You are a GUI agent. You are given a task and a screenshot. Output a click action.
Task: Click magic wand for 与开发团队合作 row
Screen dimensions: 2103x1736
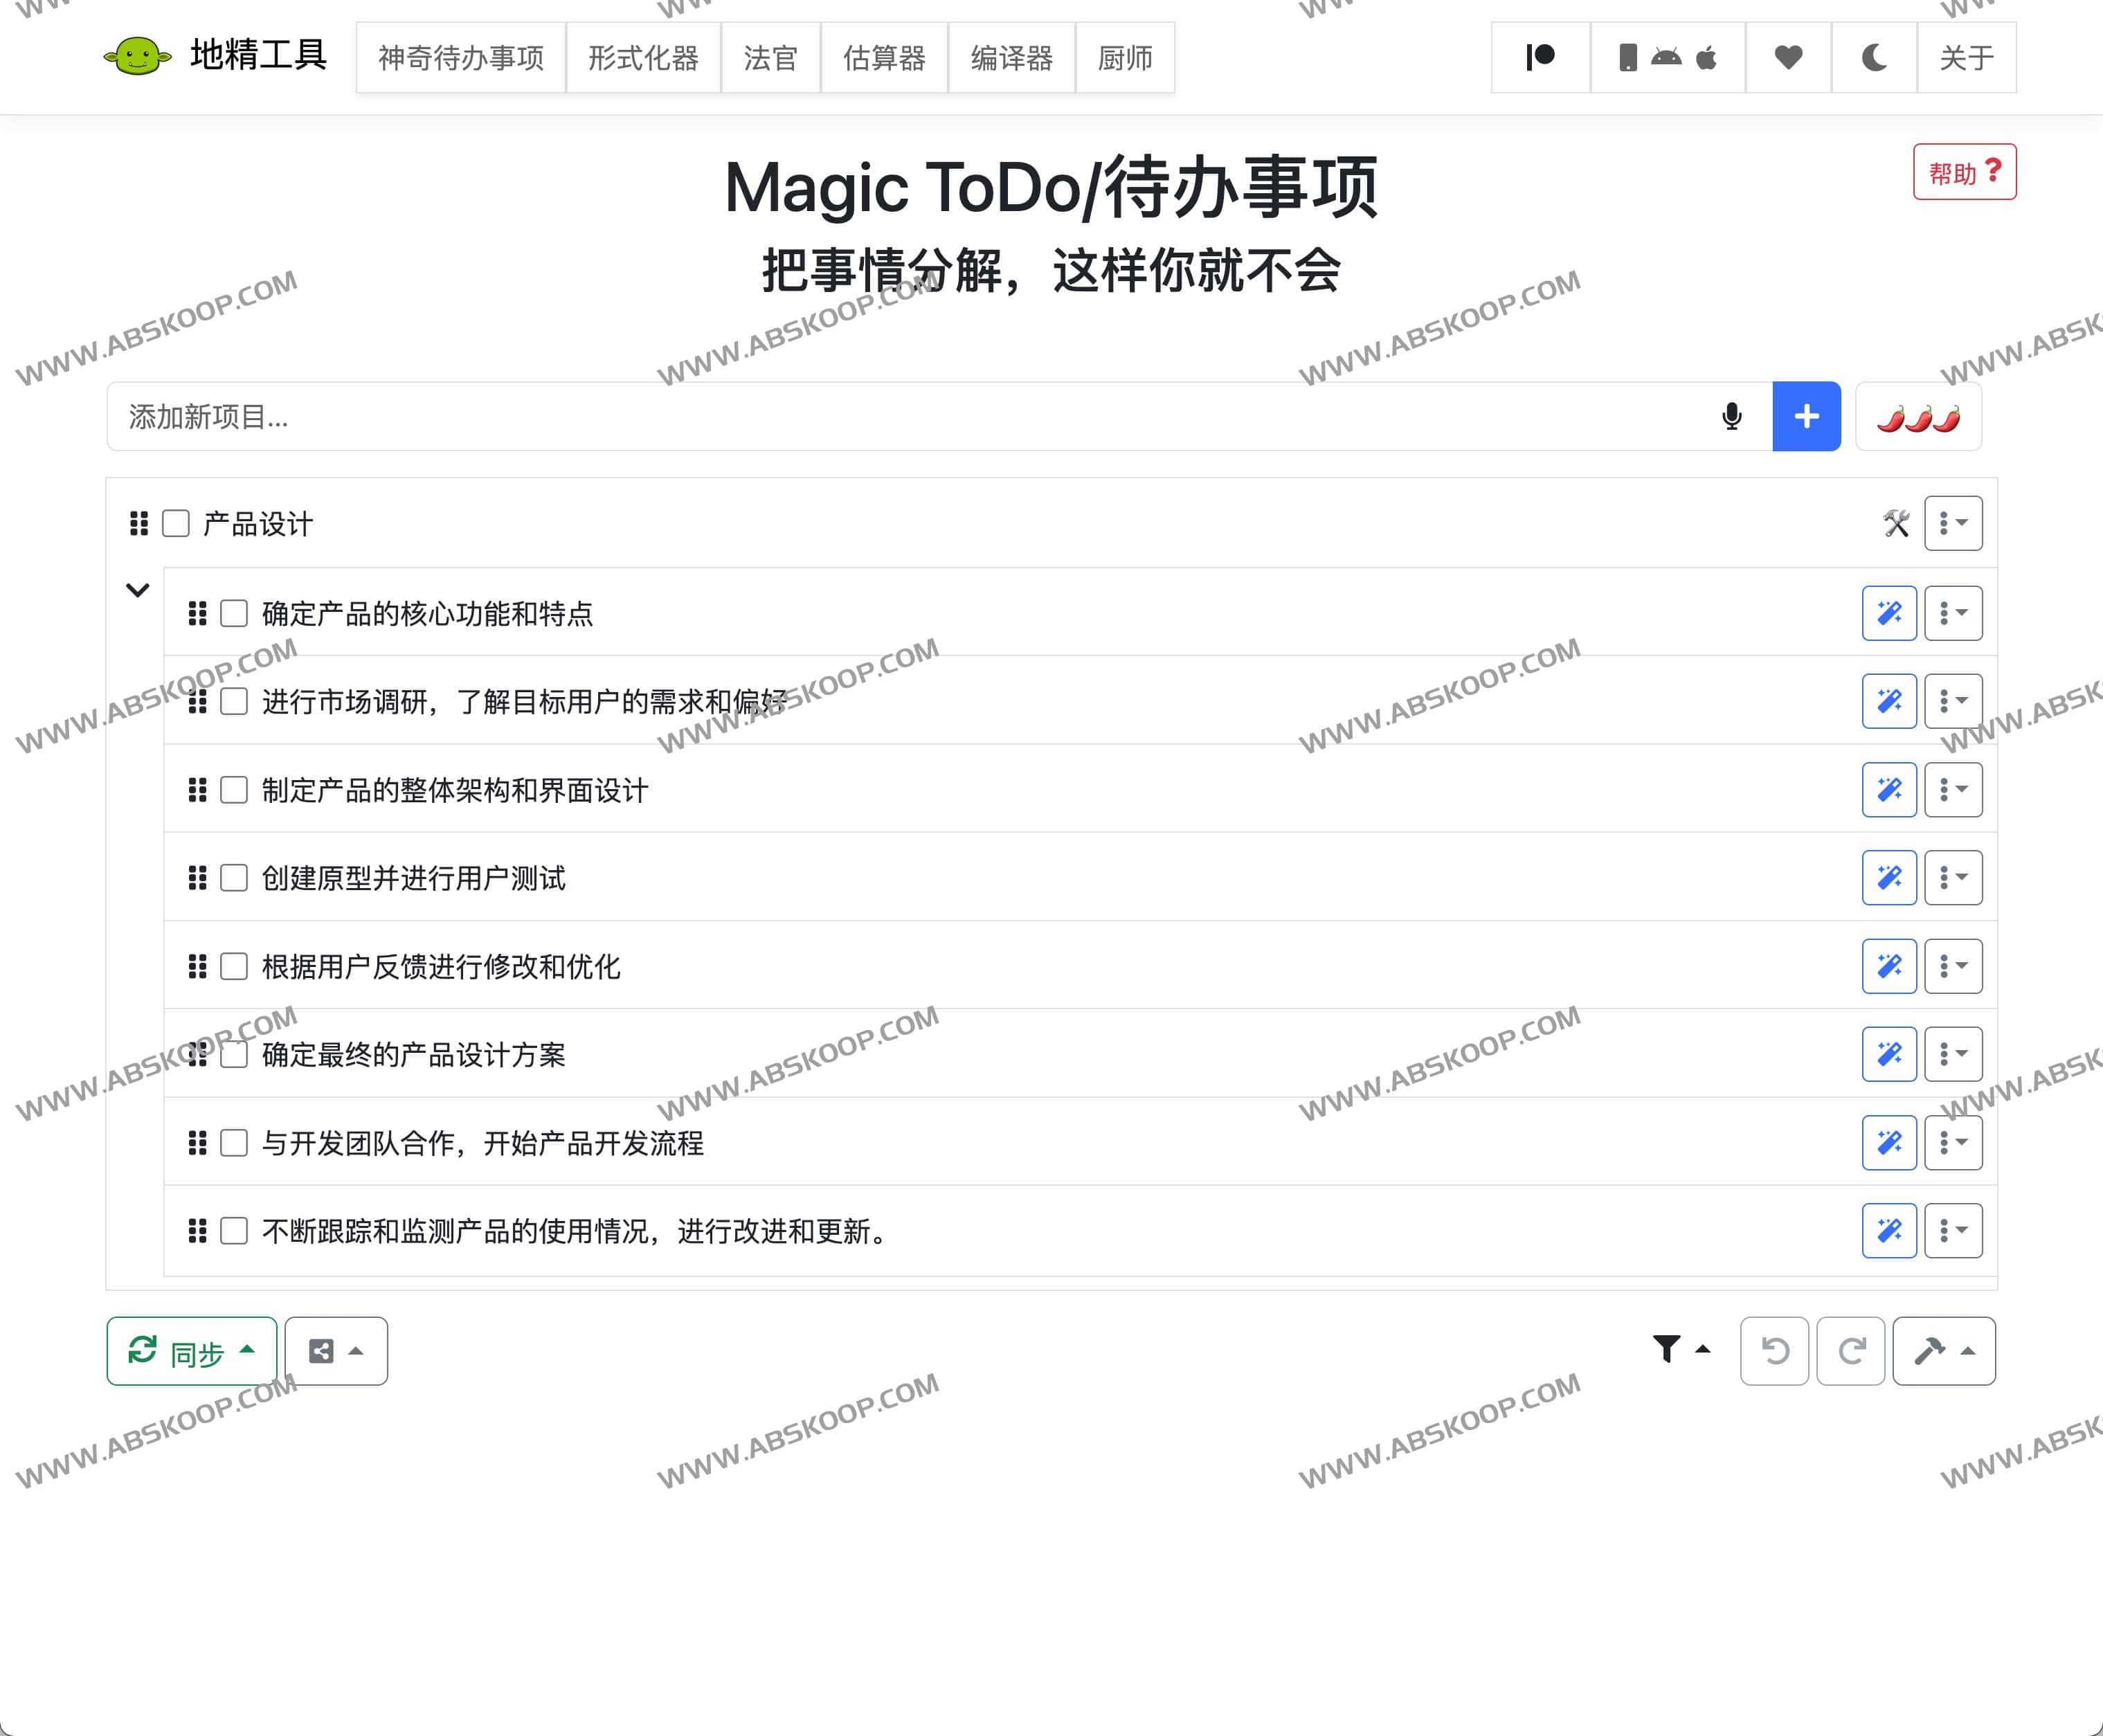click(1889, 1142)
